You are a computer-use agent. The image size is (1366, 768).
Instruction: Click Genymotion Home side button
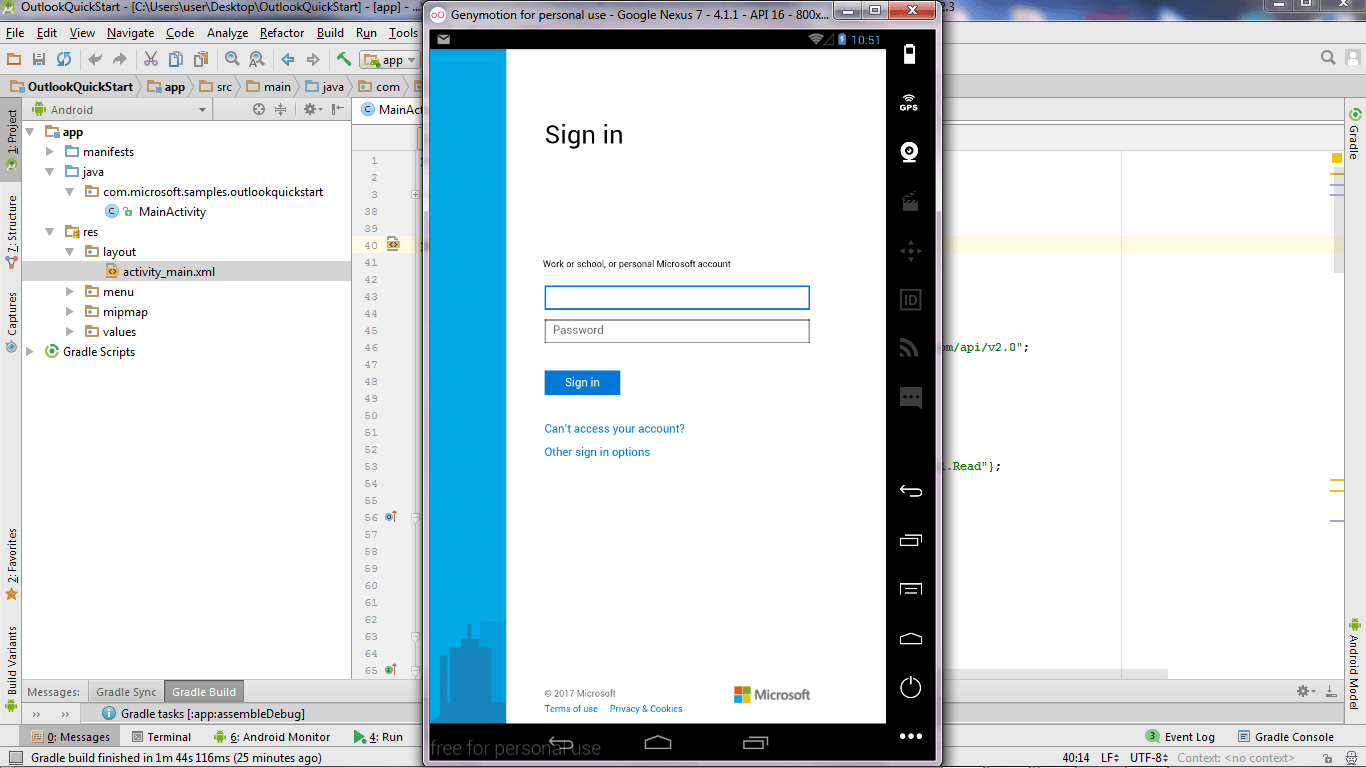[x=910, y=638]
